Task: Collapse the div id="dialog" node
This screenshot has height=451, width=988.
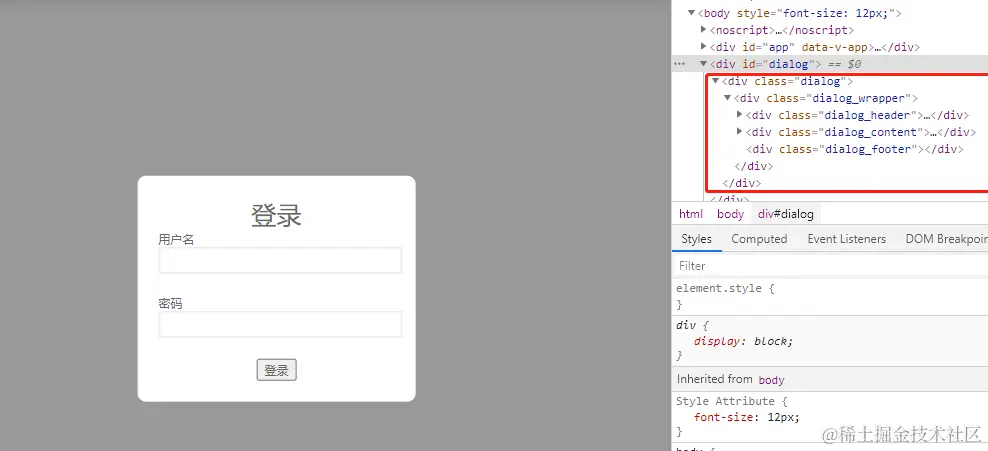Action: 703,64
